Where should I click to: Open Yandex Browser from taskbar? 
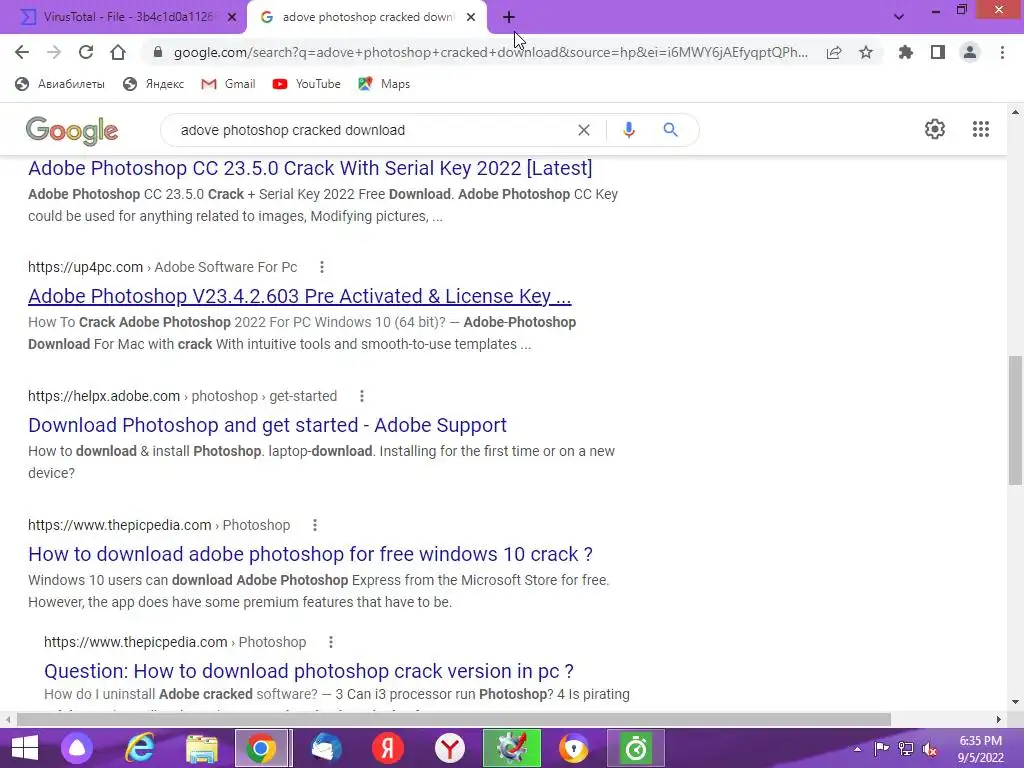(450, 748)
